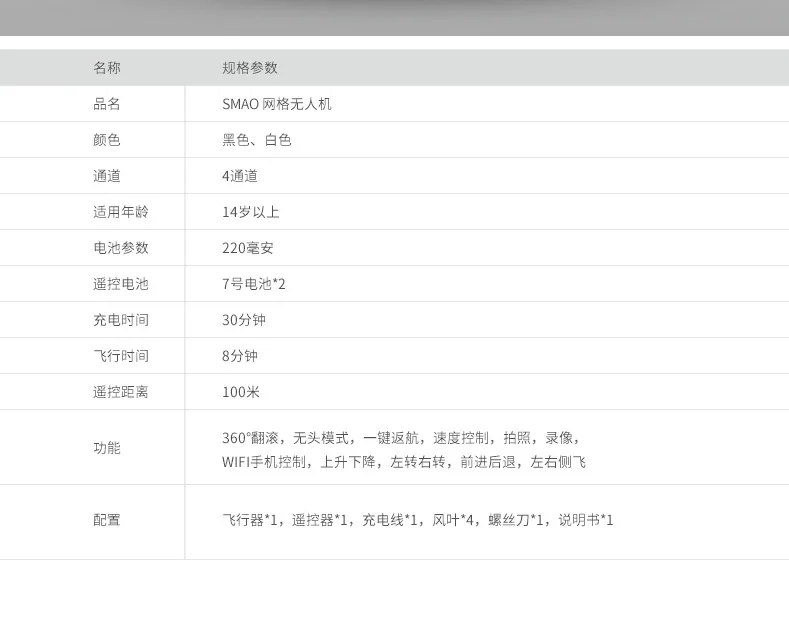Select the accessory list starting 飞行器*1
This screenshot has height=644, width=789.
[x=418, y=519]
